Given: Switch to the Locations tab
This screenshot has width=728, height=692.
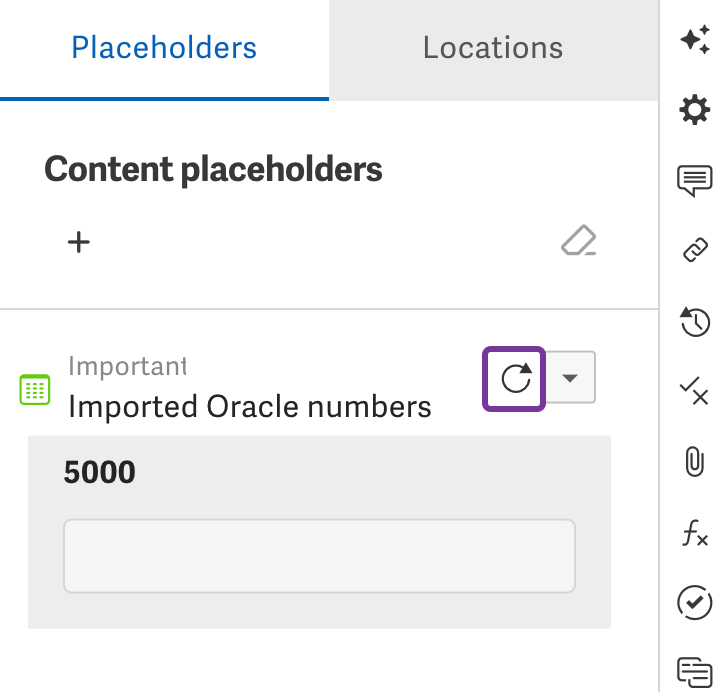Looking at the screenshot, I should 493,49.
